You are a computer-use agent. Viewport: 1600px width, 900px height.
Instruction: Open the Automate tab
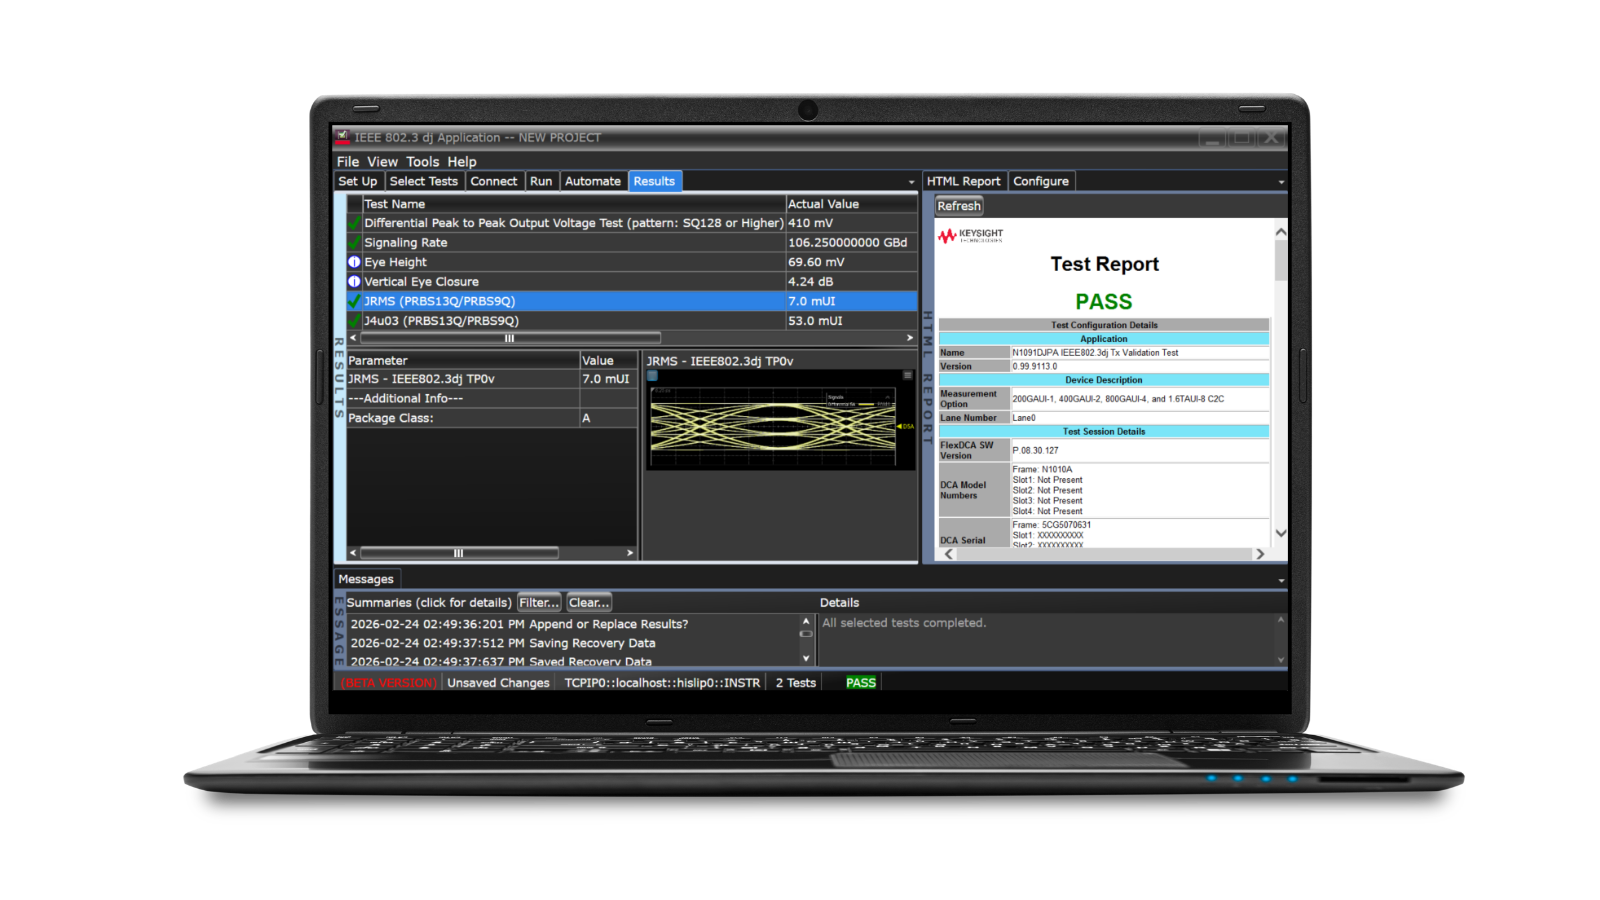(593, 181)
